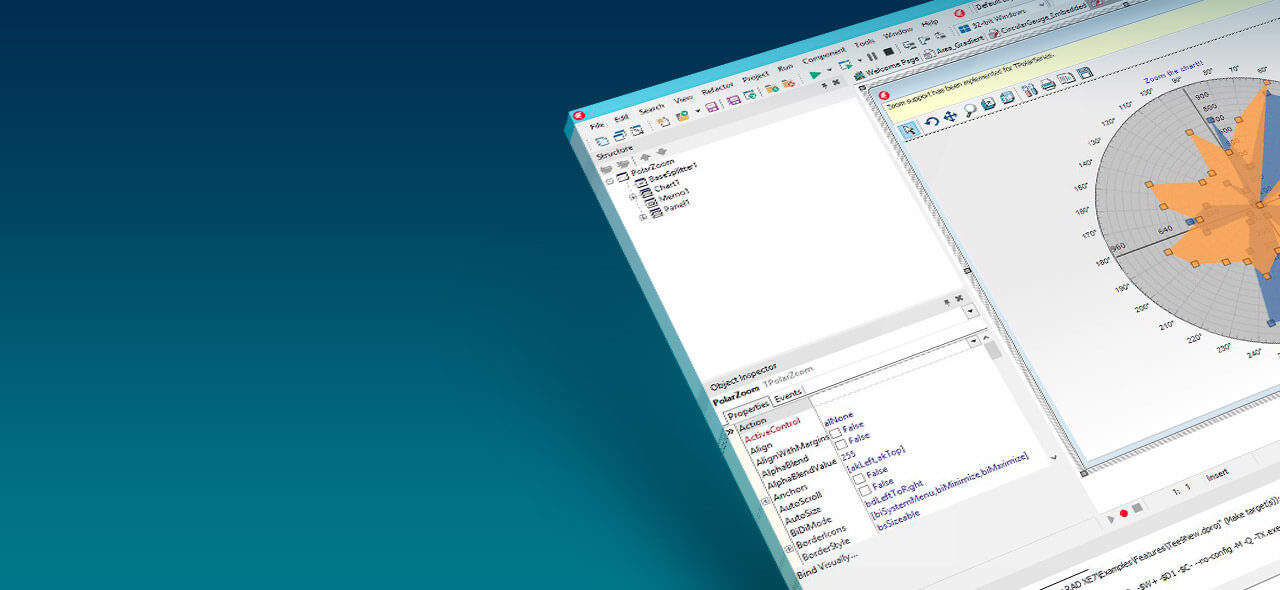The width and height of the screenshot is (1280, 590).
Task: Switch to the Properties tab
Action: pos(748,410)
